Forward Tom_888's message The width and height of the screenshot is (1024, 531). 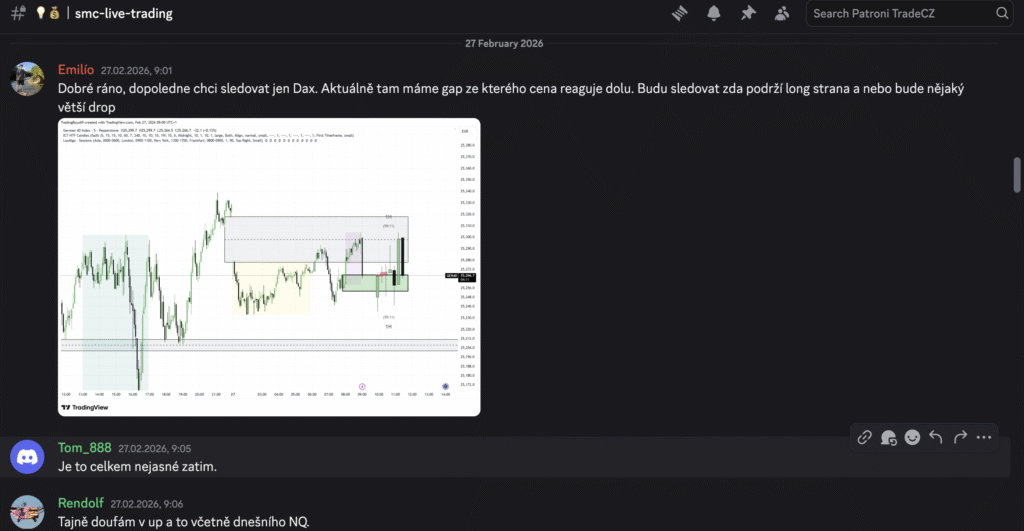tap(960, 437)
